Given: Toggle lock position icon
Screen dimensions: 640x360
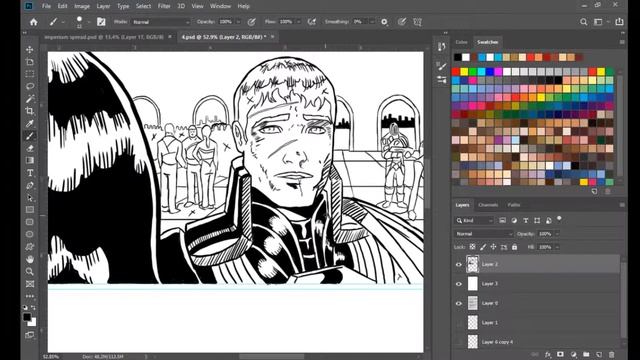Looking at the screenshot, I should click(493, 247).
